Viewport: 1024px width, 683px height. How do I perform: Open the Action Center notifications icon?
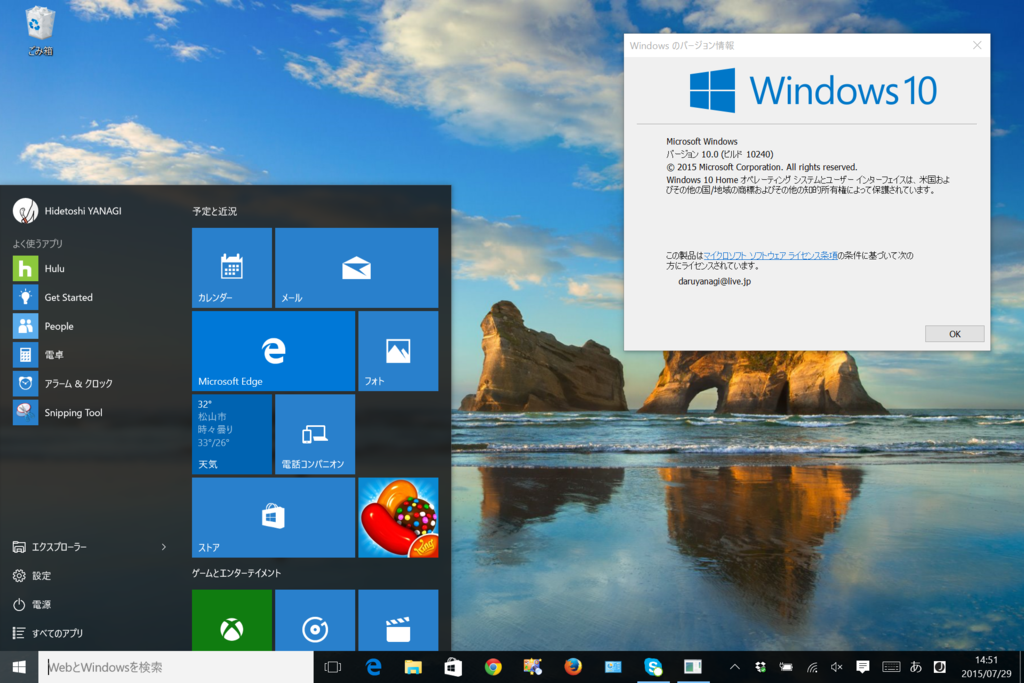(x=863, y=667)
